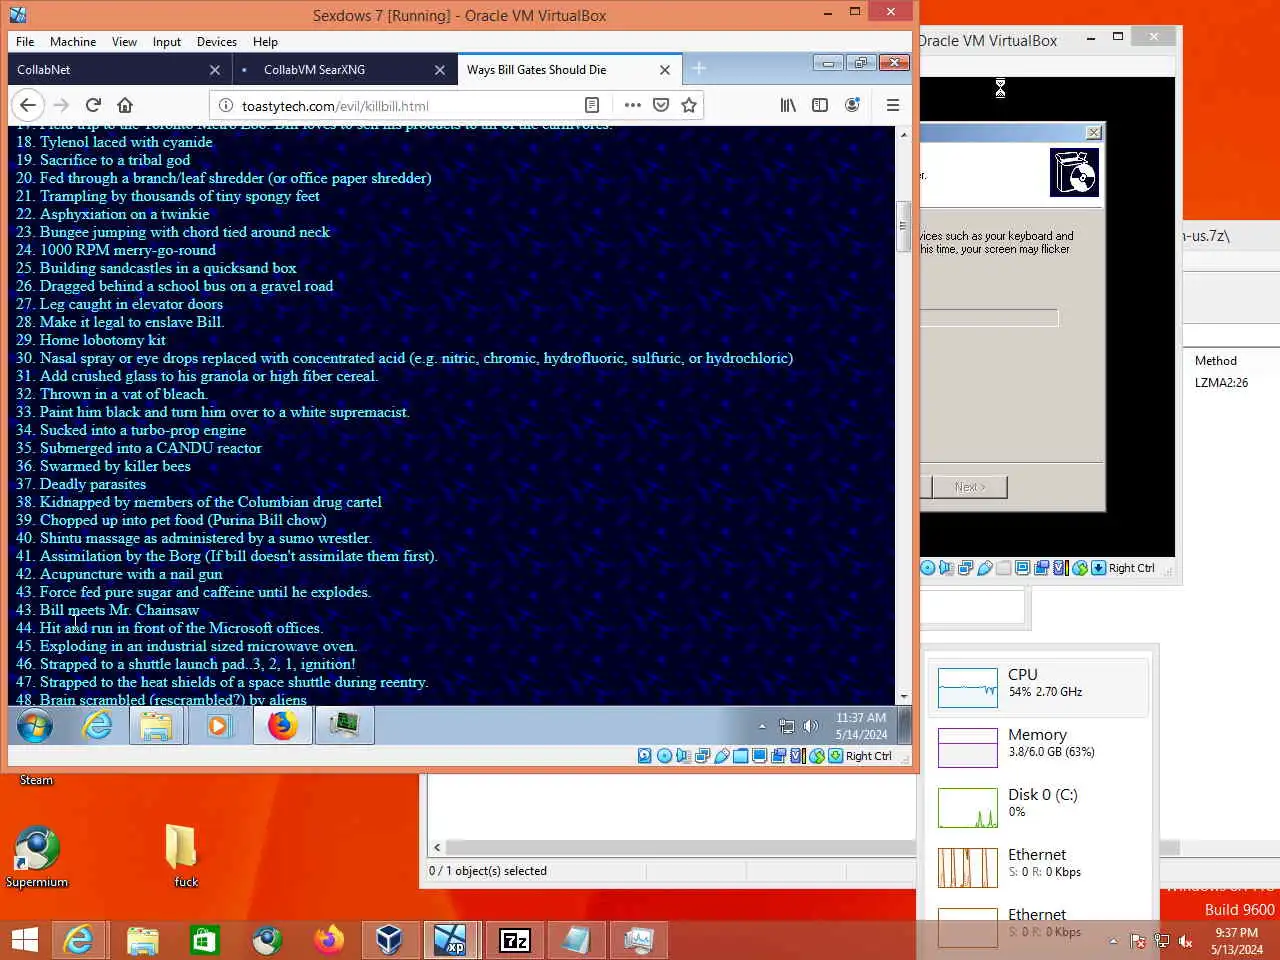
Task: Click Firefox back arrow button
Action: coord(28,105)
